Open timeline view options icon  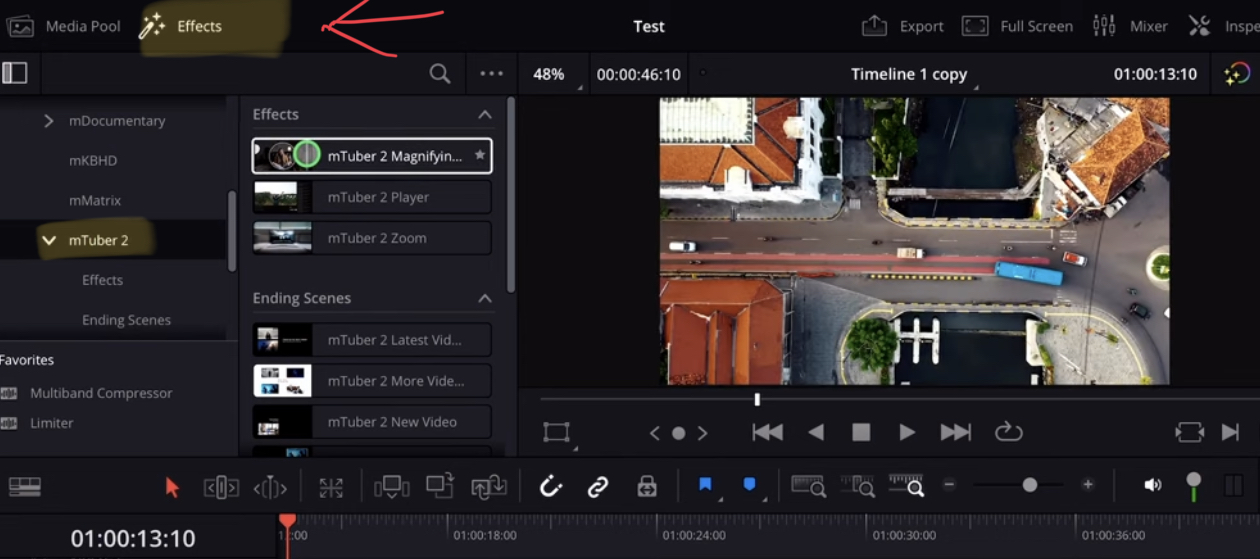[25, 486]
